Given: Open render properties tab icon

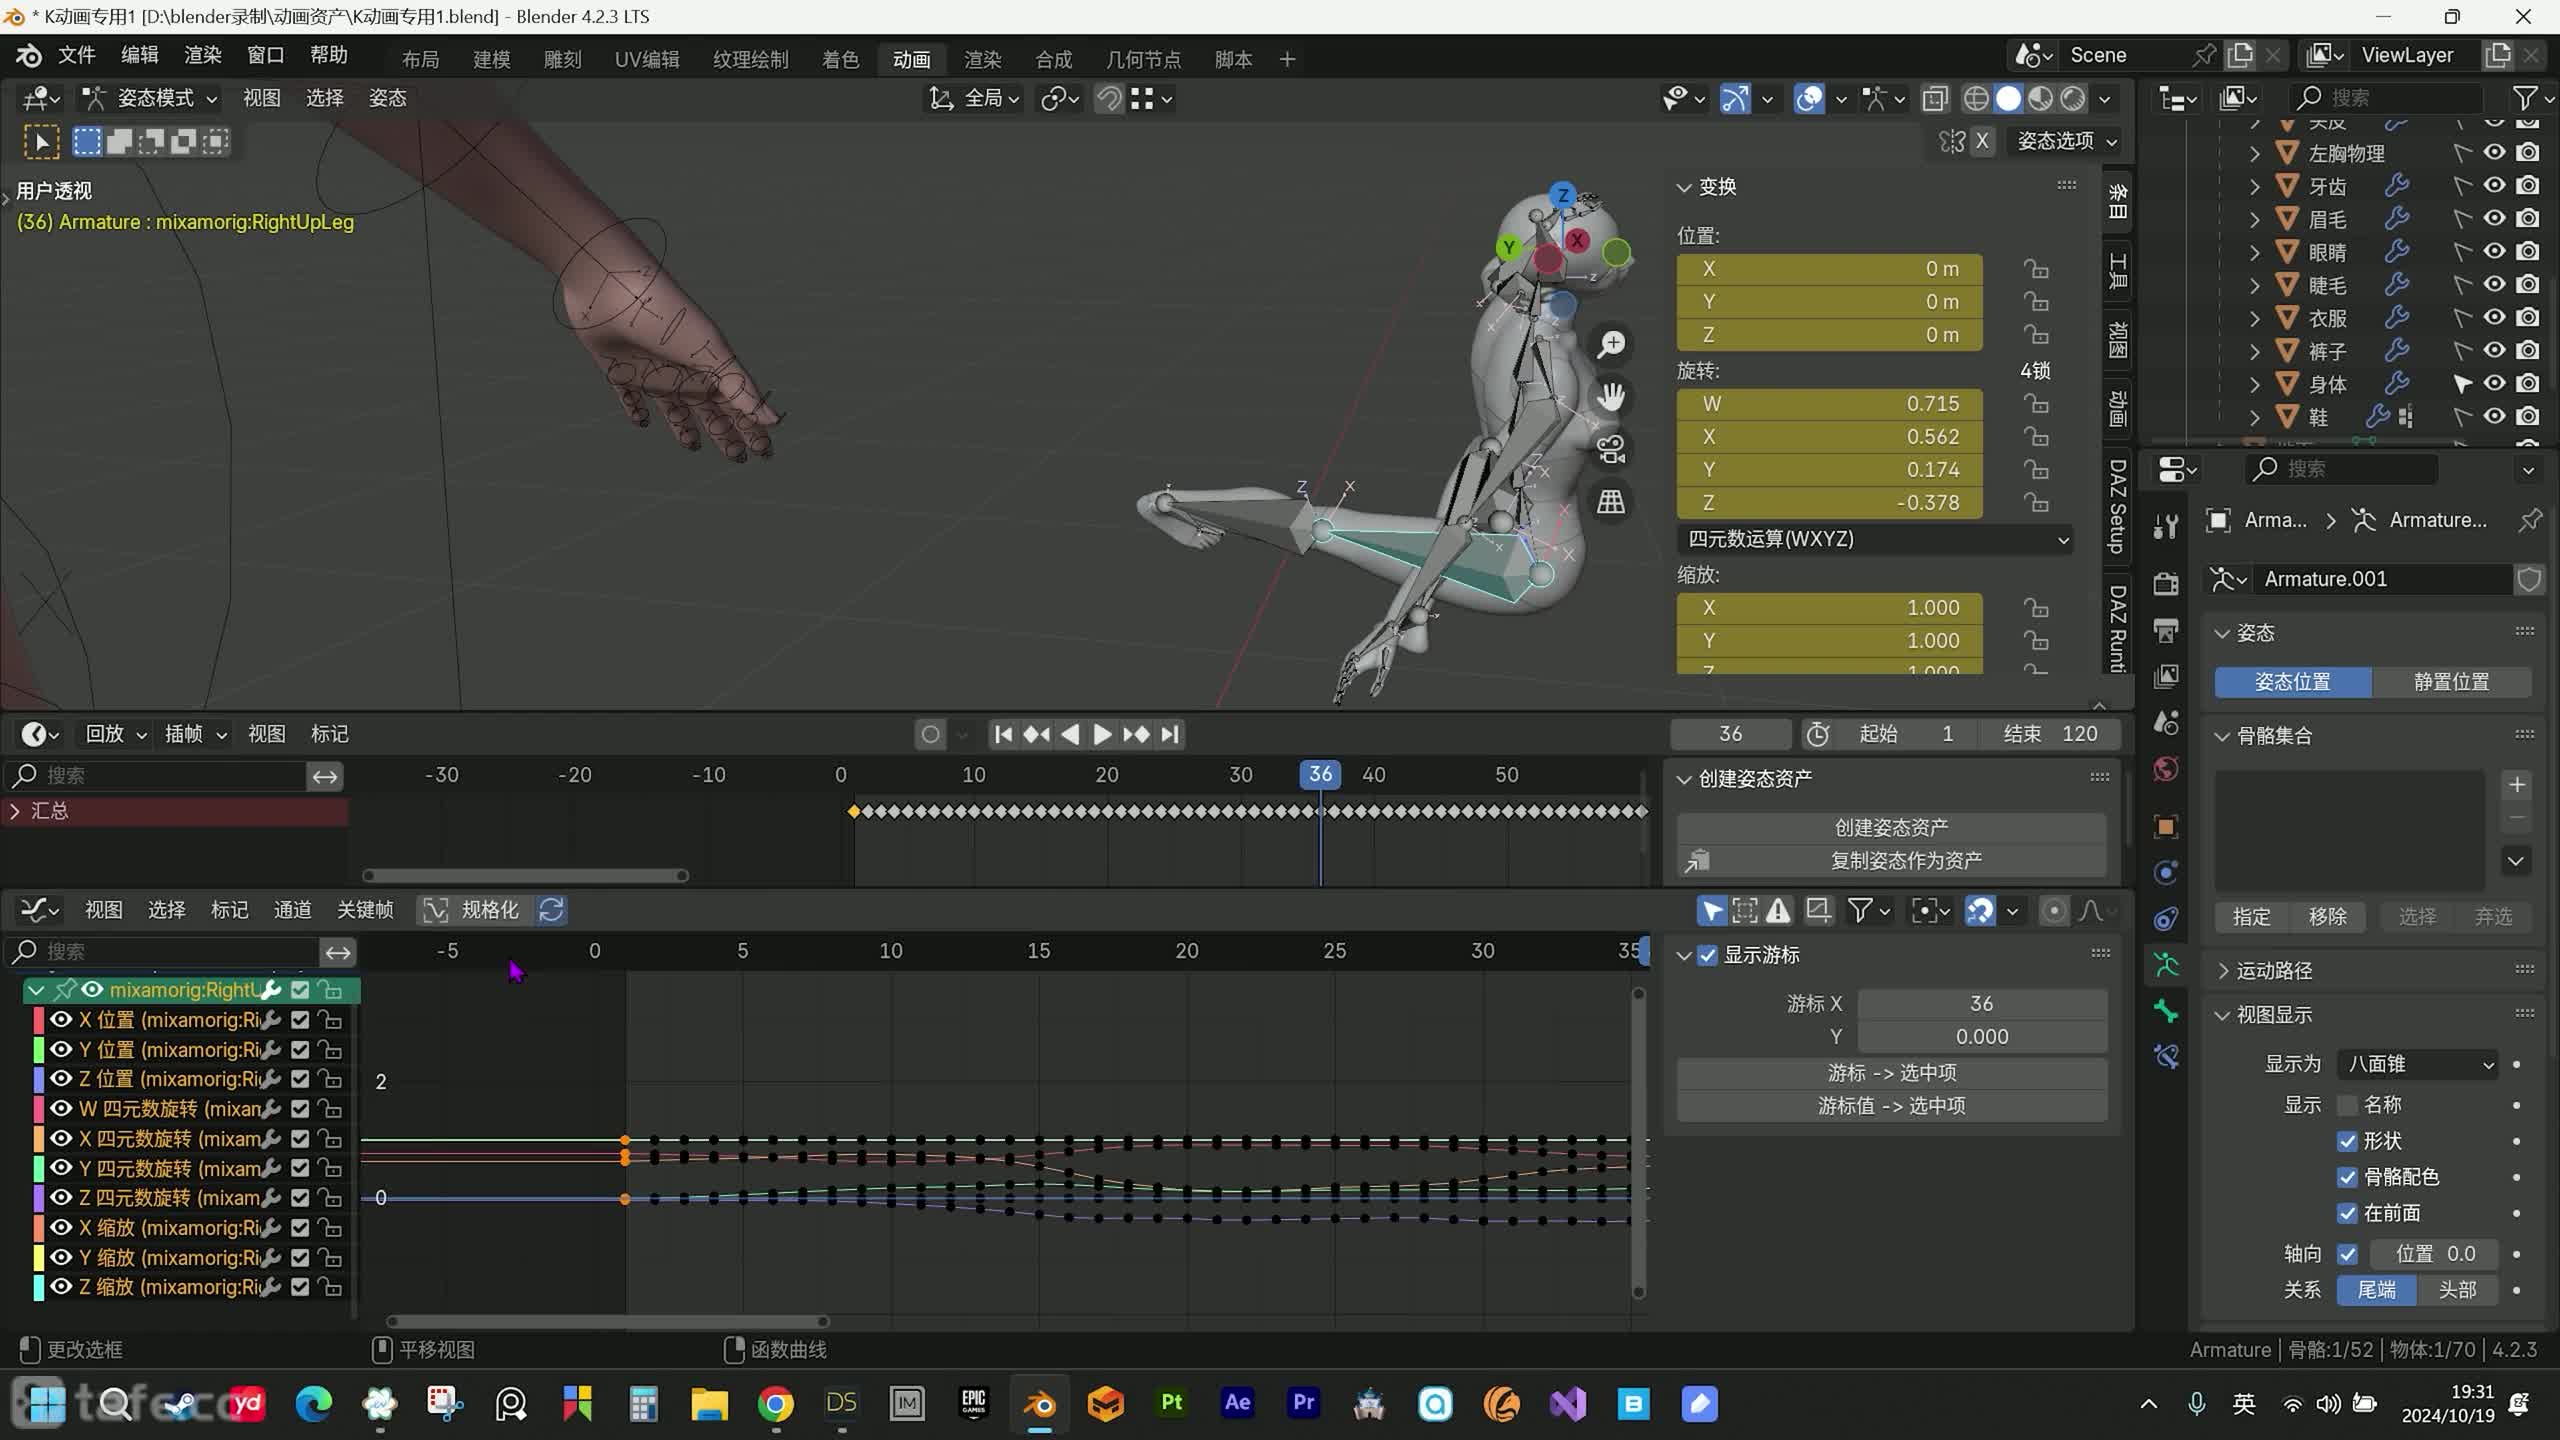Looking at the screenshot, I should click(2166, 583).
